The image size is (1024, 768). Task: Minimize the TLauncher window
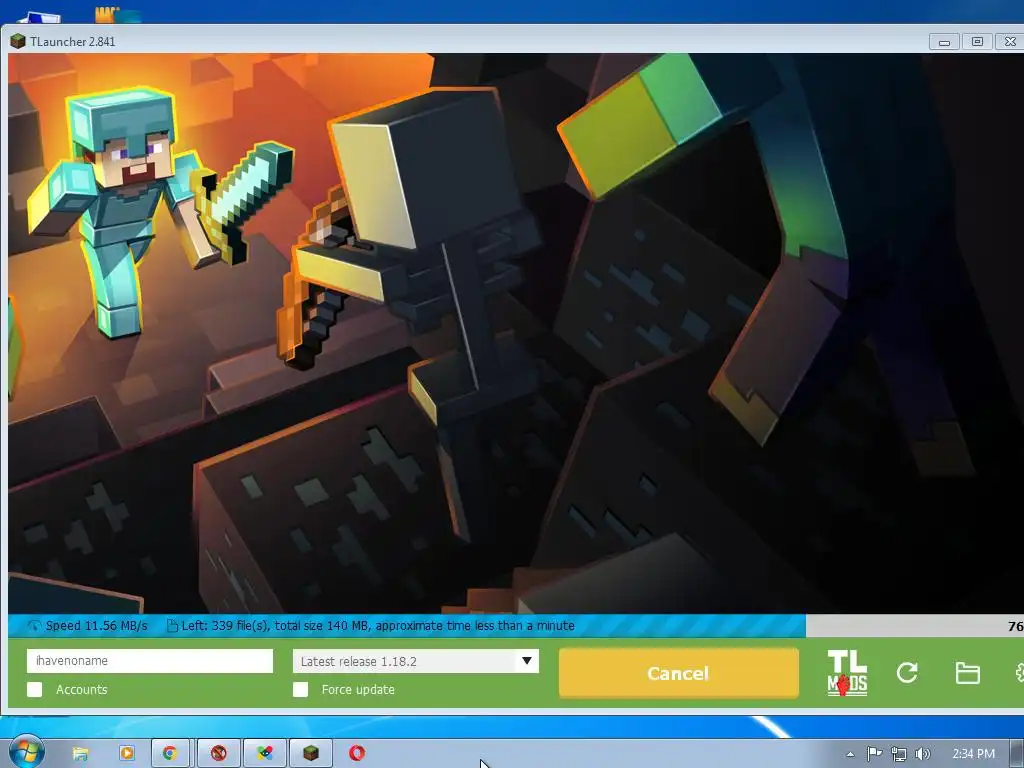[944, 42]
